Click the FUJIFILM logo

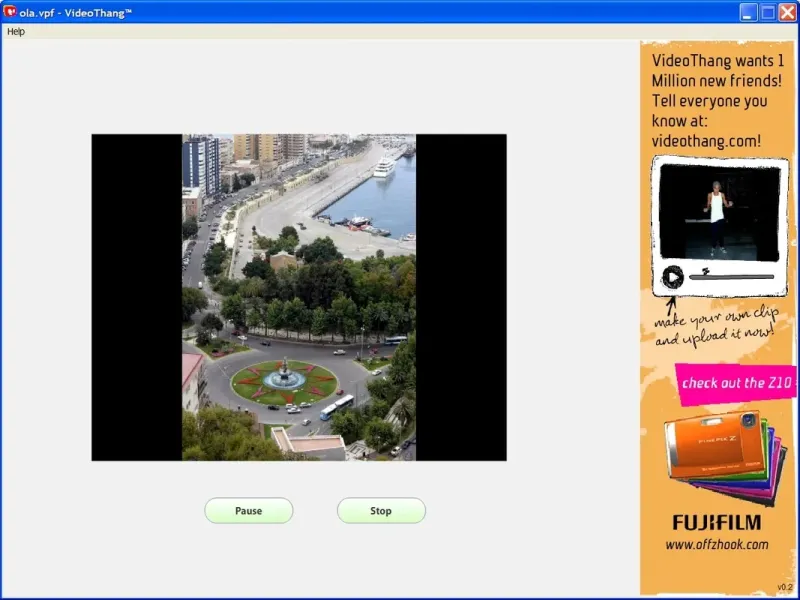pos(717,522)
